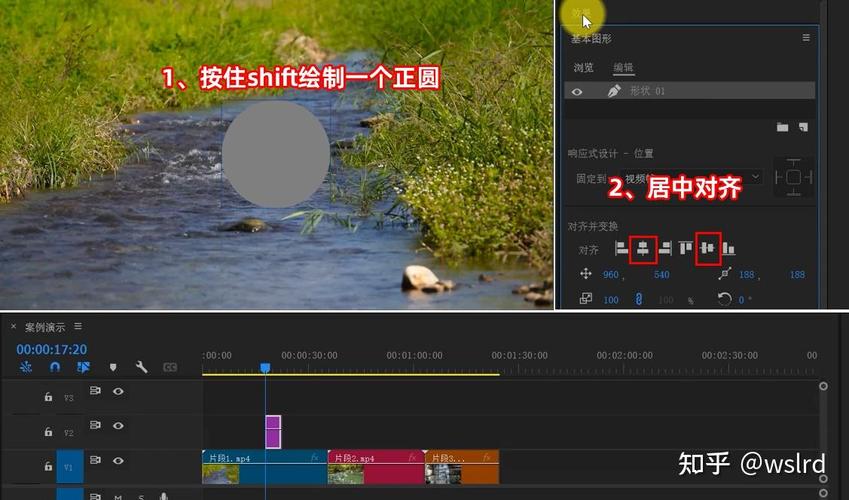Solo the audio track with S button
Viewport: 849px width, 500px height.
coord(141,496)
